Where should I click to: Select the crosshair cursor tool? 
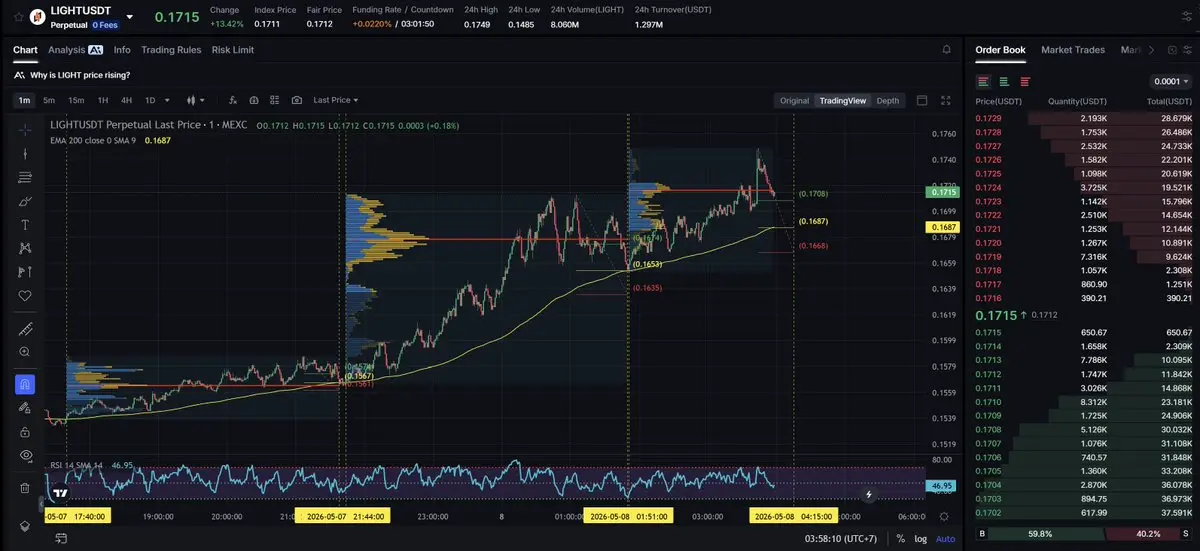(25, 128)
